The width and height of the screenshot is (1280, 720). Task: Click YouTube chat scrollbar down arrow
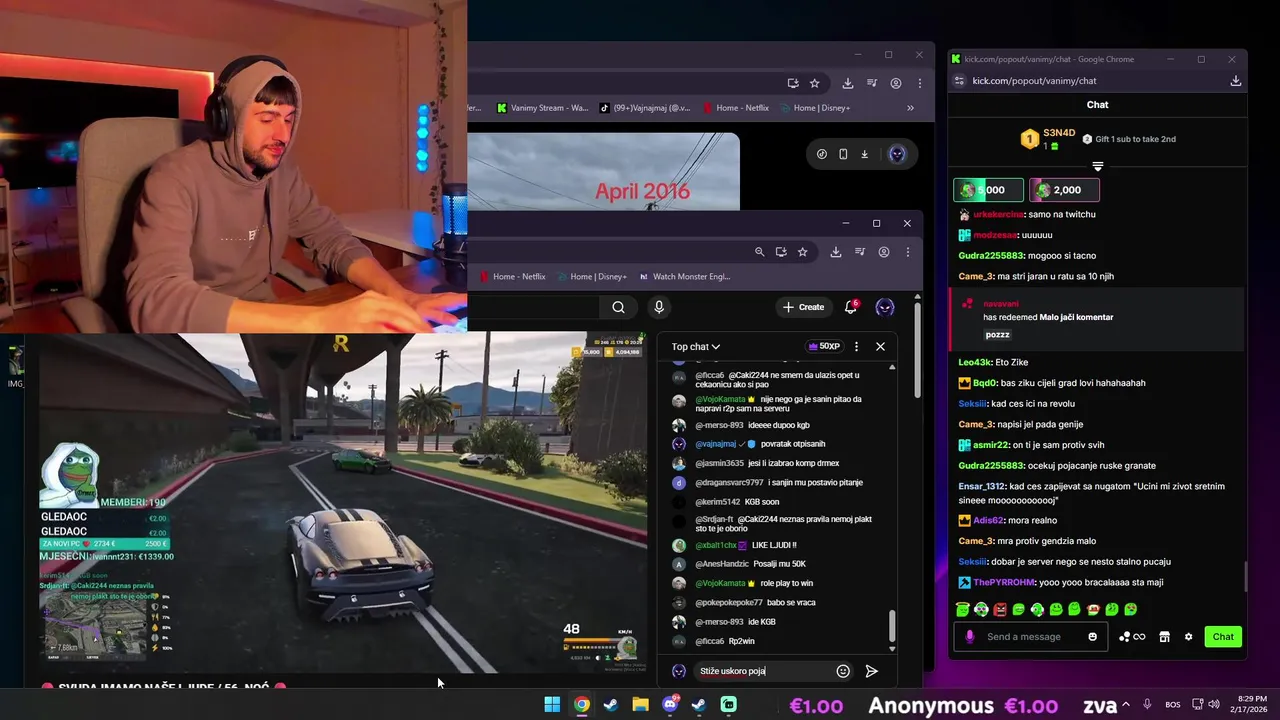click(892, 648)
